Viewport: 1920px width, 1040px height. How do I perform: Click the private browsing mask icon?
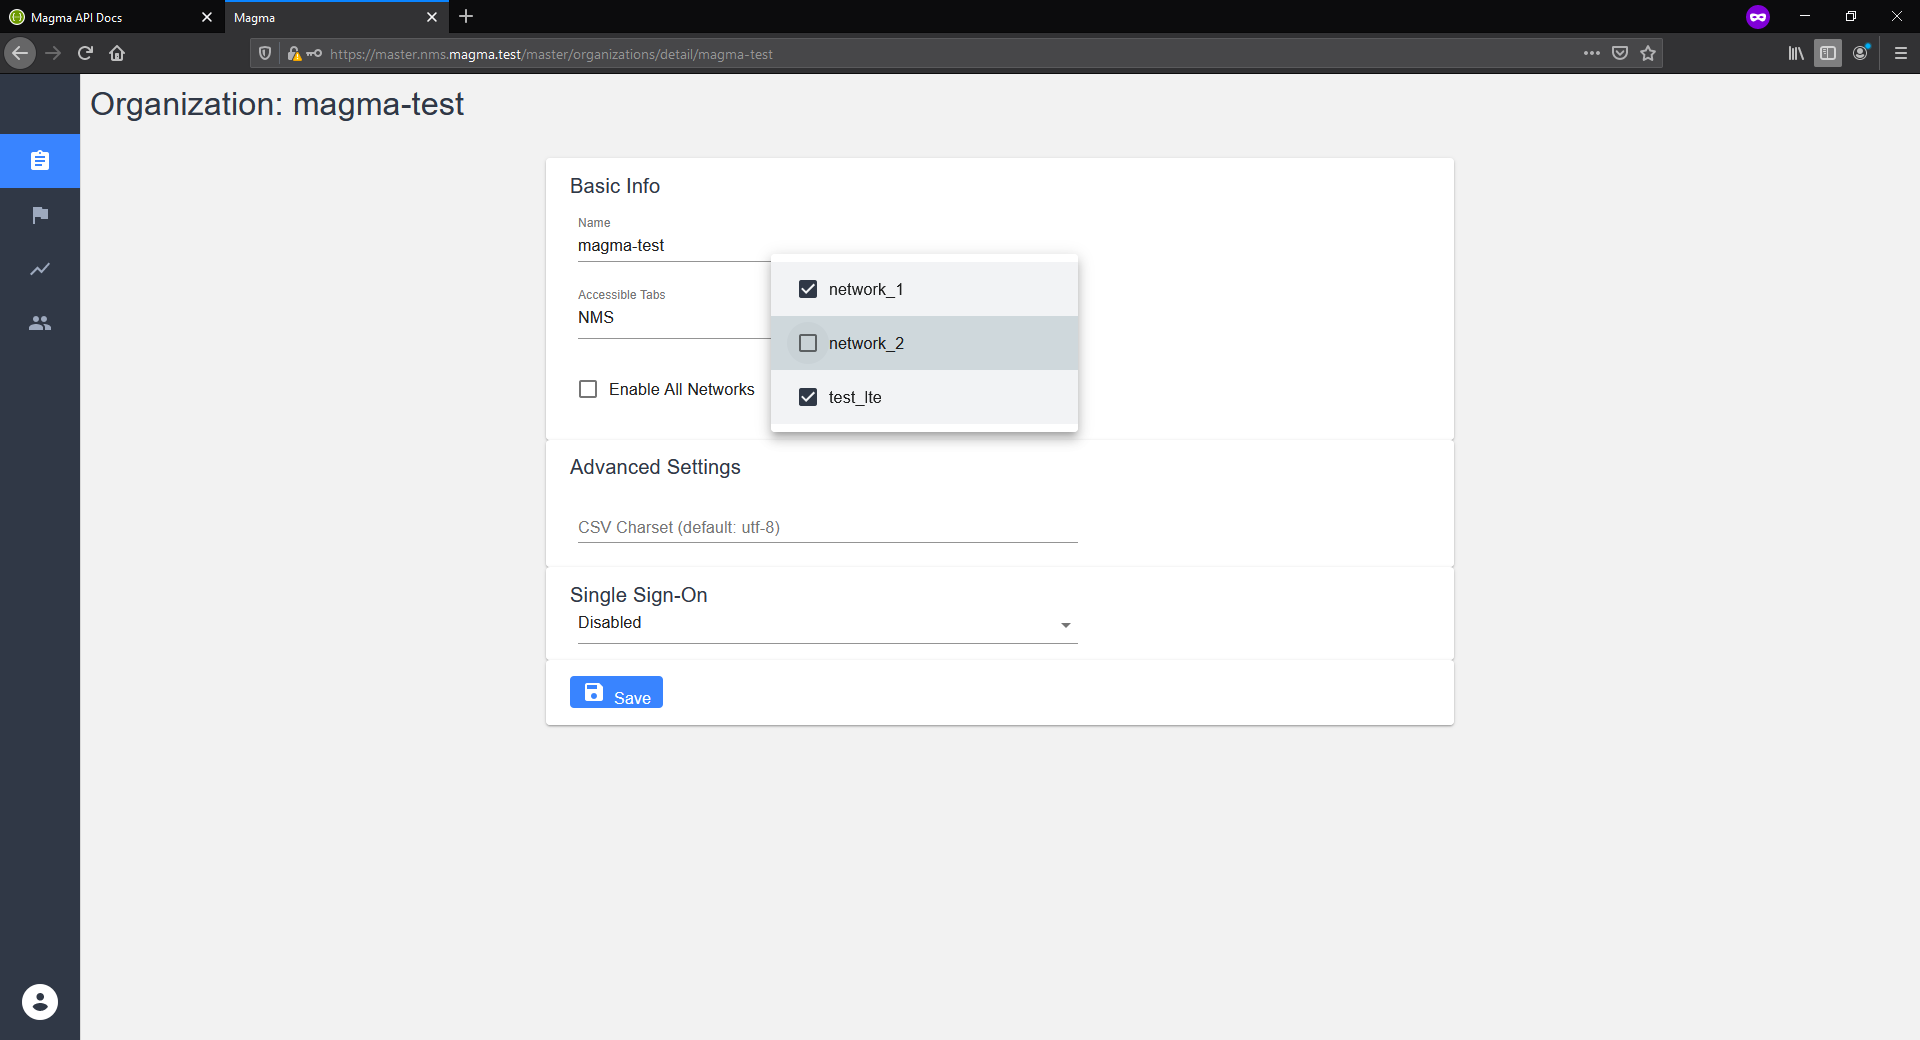1758,17
